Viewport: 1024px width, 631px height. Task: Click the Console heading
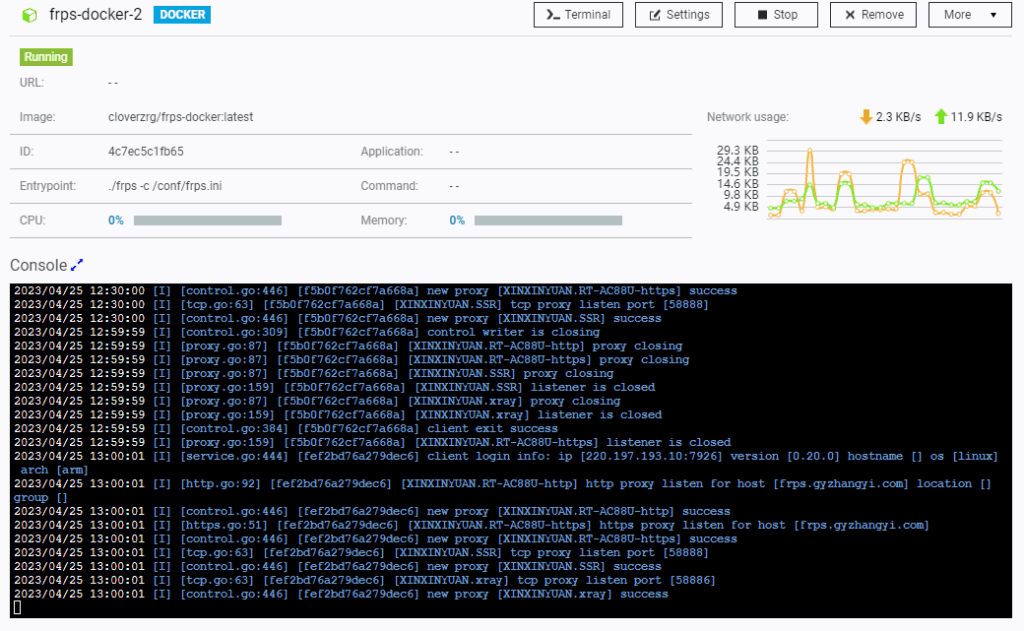[x=39, y=265]
